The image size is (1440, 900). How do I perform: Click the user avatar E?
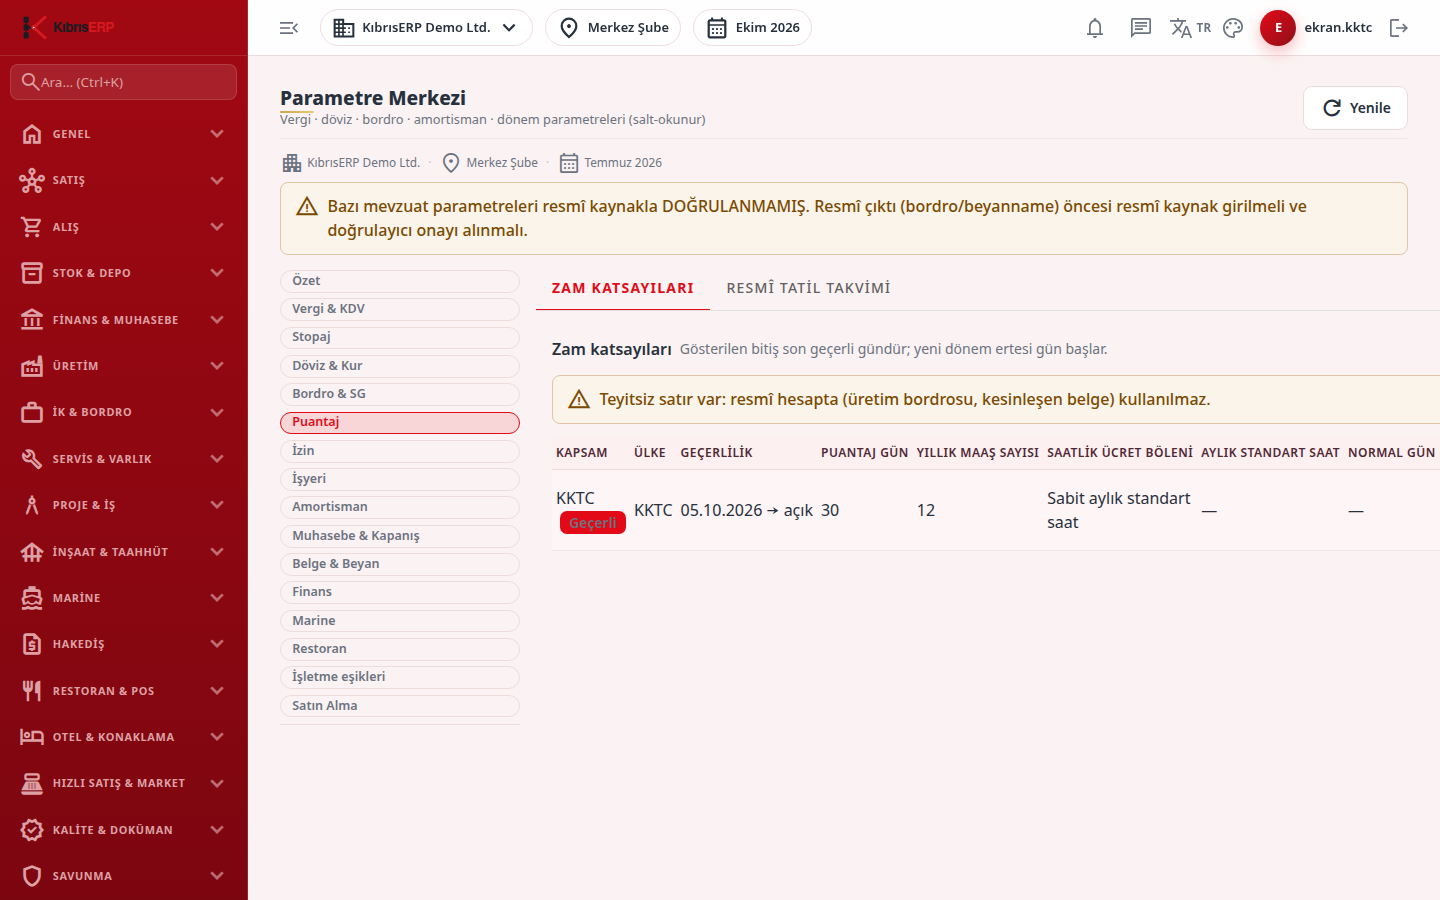1278,28
